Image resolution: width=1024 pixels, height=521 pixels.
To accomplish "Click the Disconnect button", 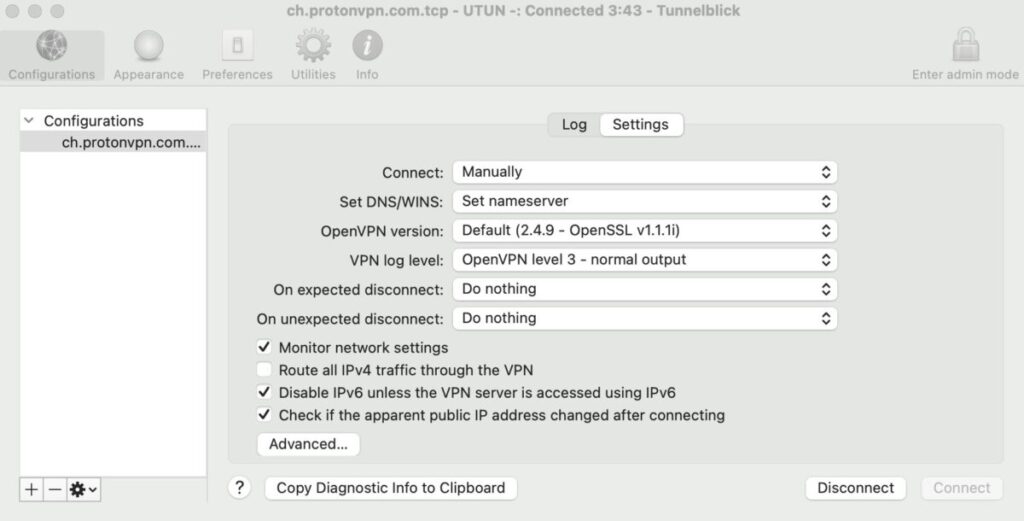I will click(x=856, y=488).
